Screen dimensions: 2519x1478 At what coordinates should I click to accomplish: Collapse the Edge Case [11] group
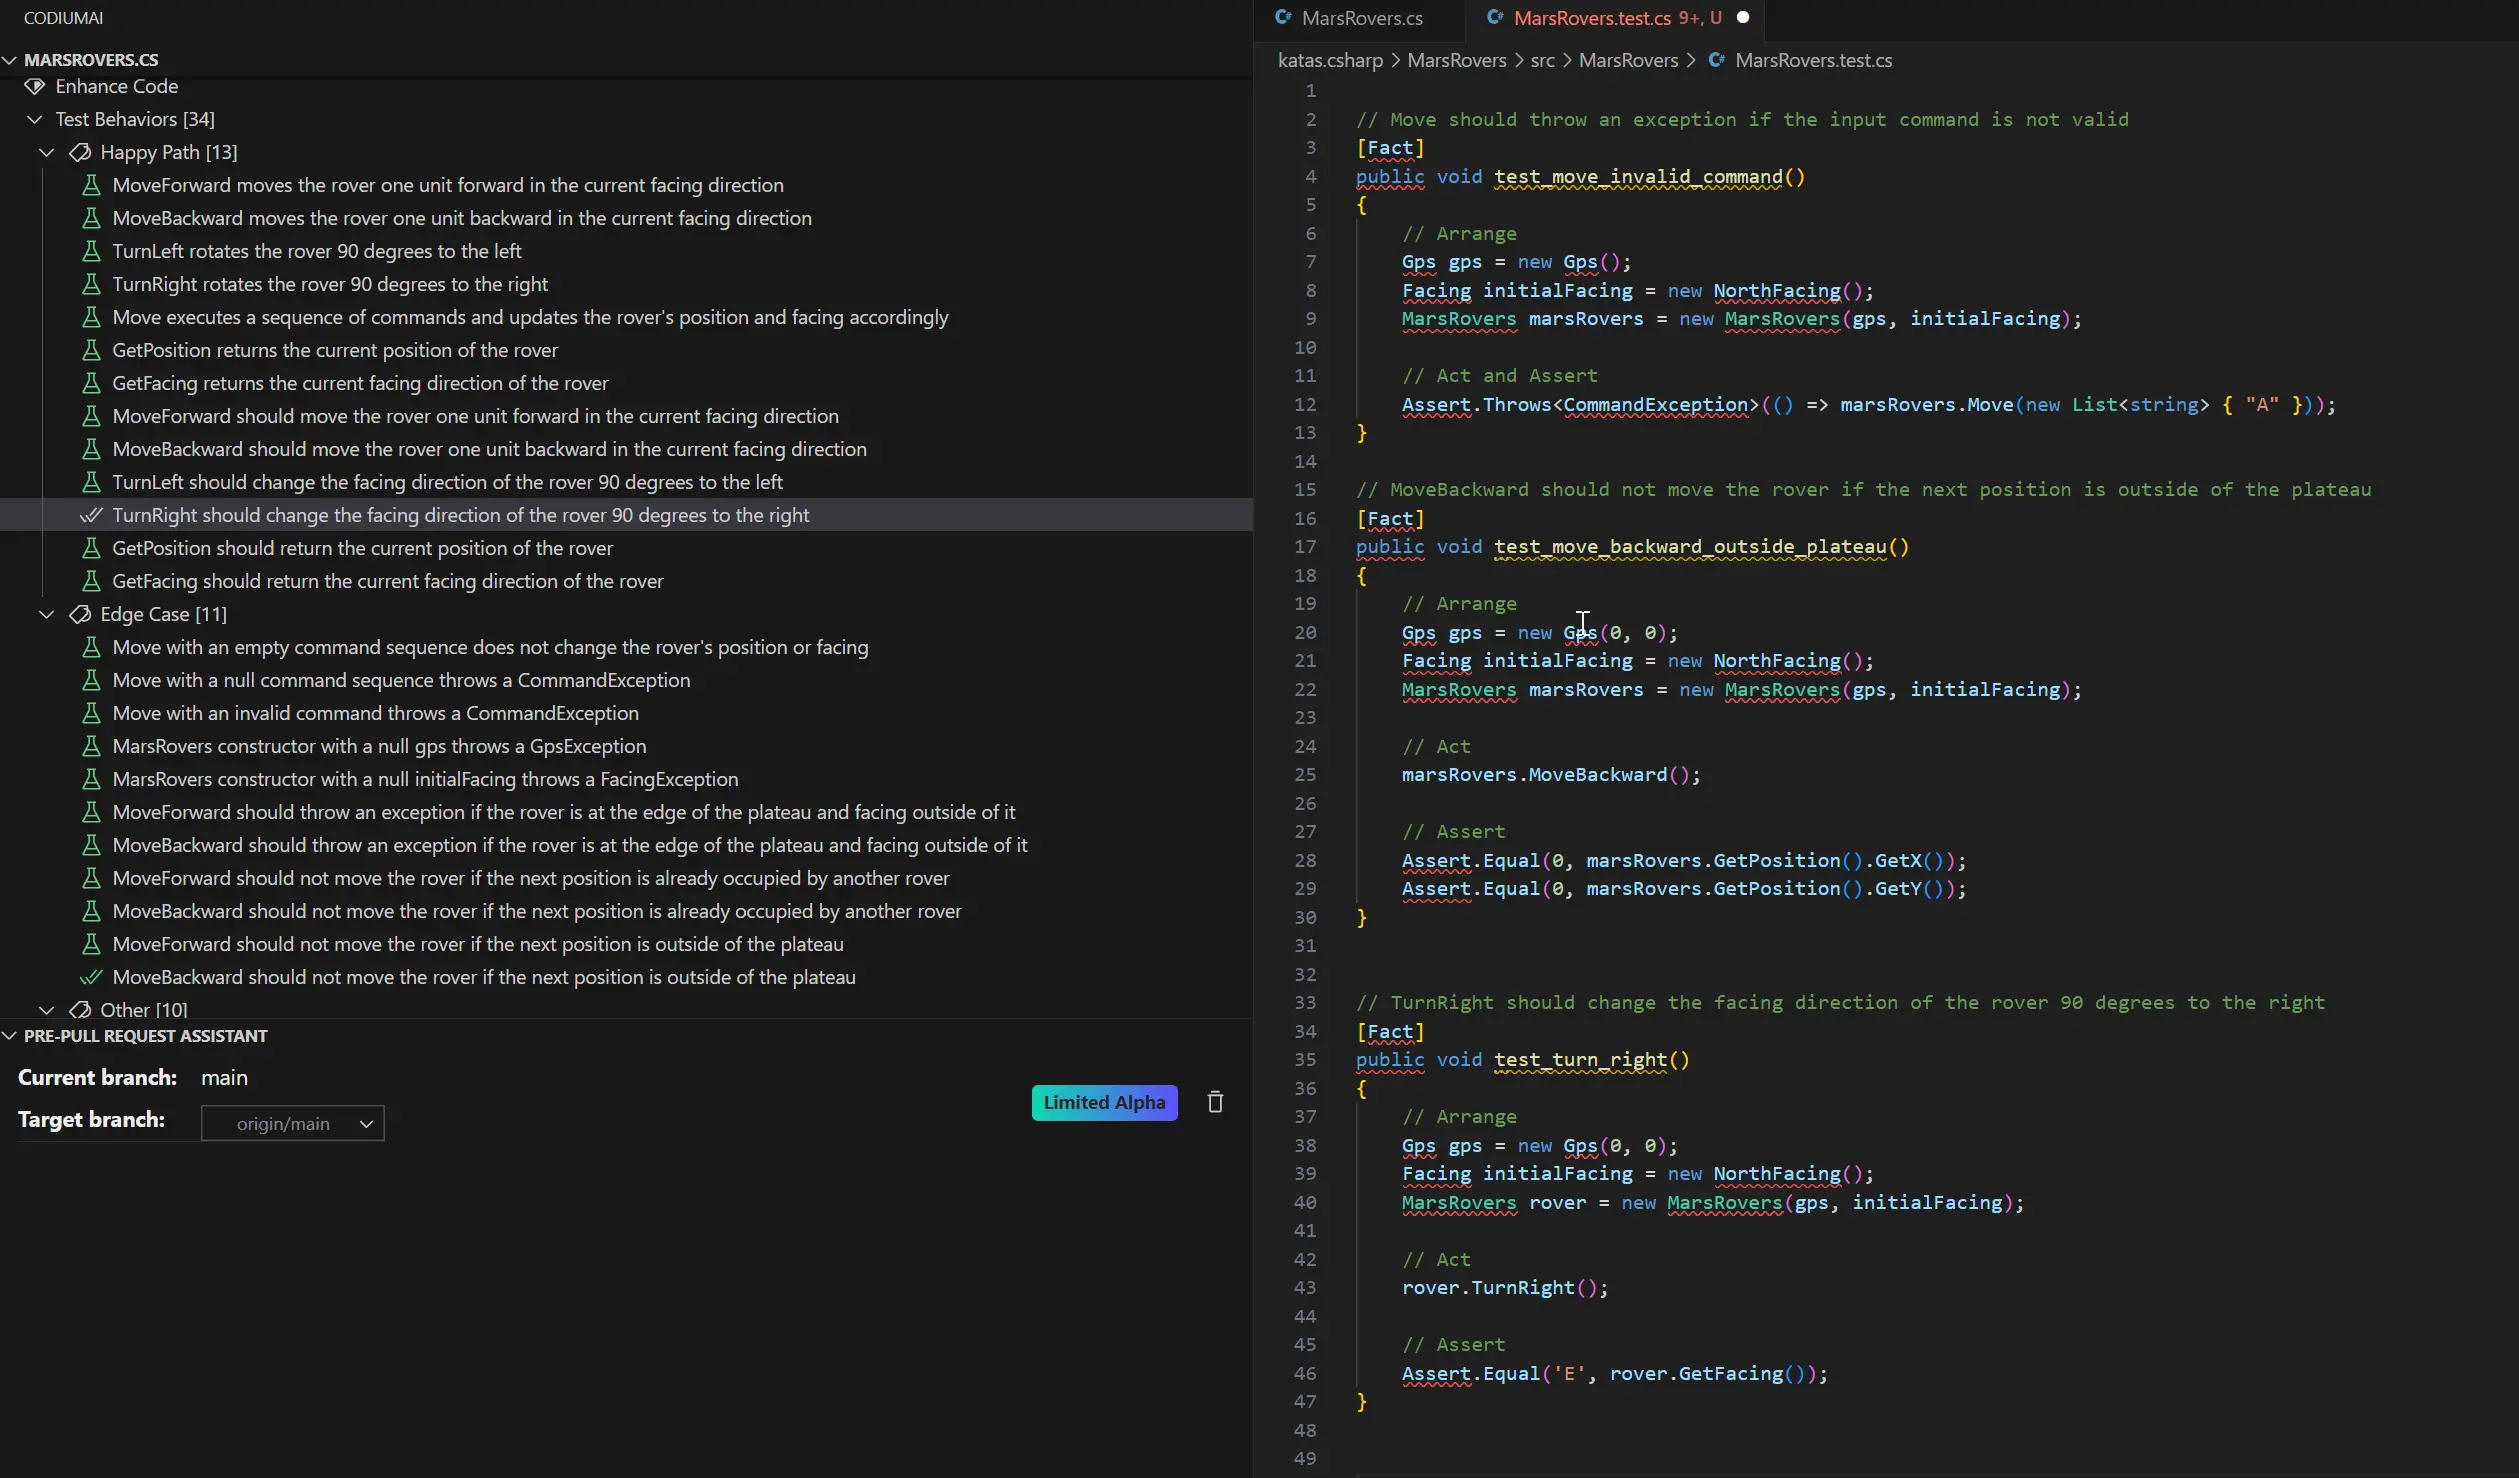point(46,614)
